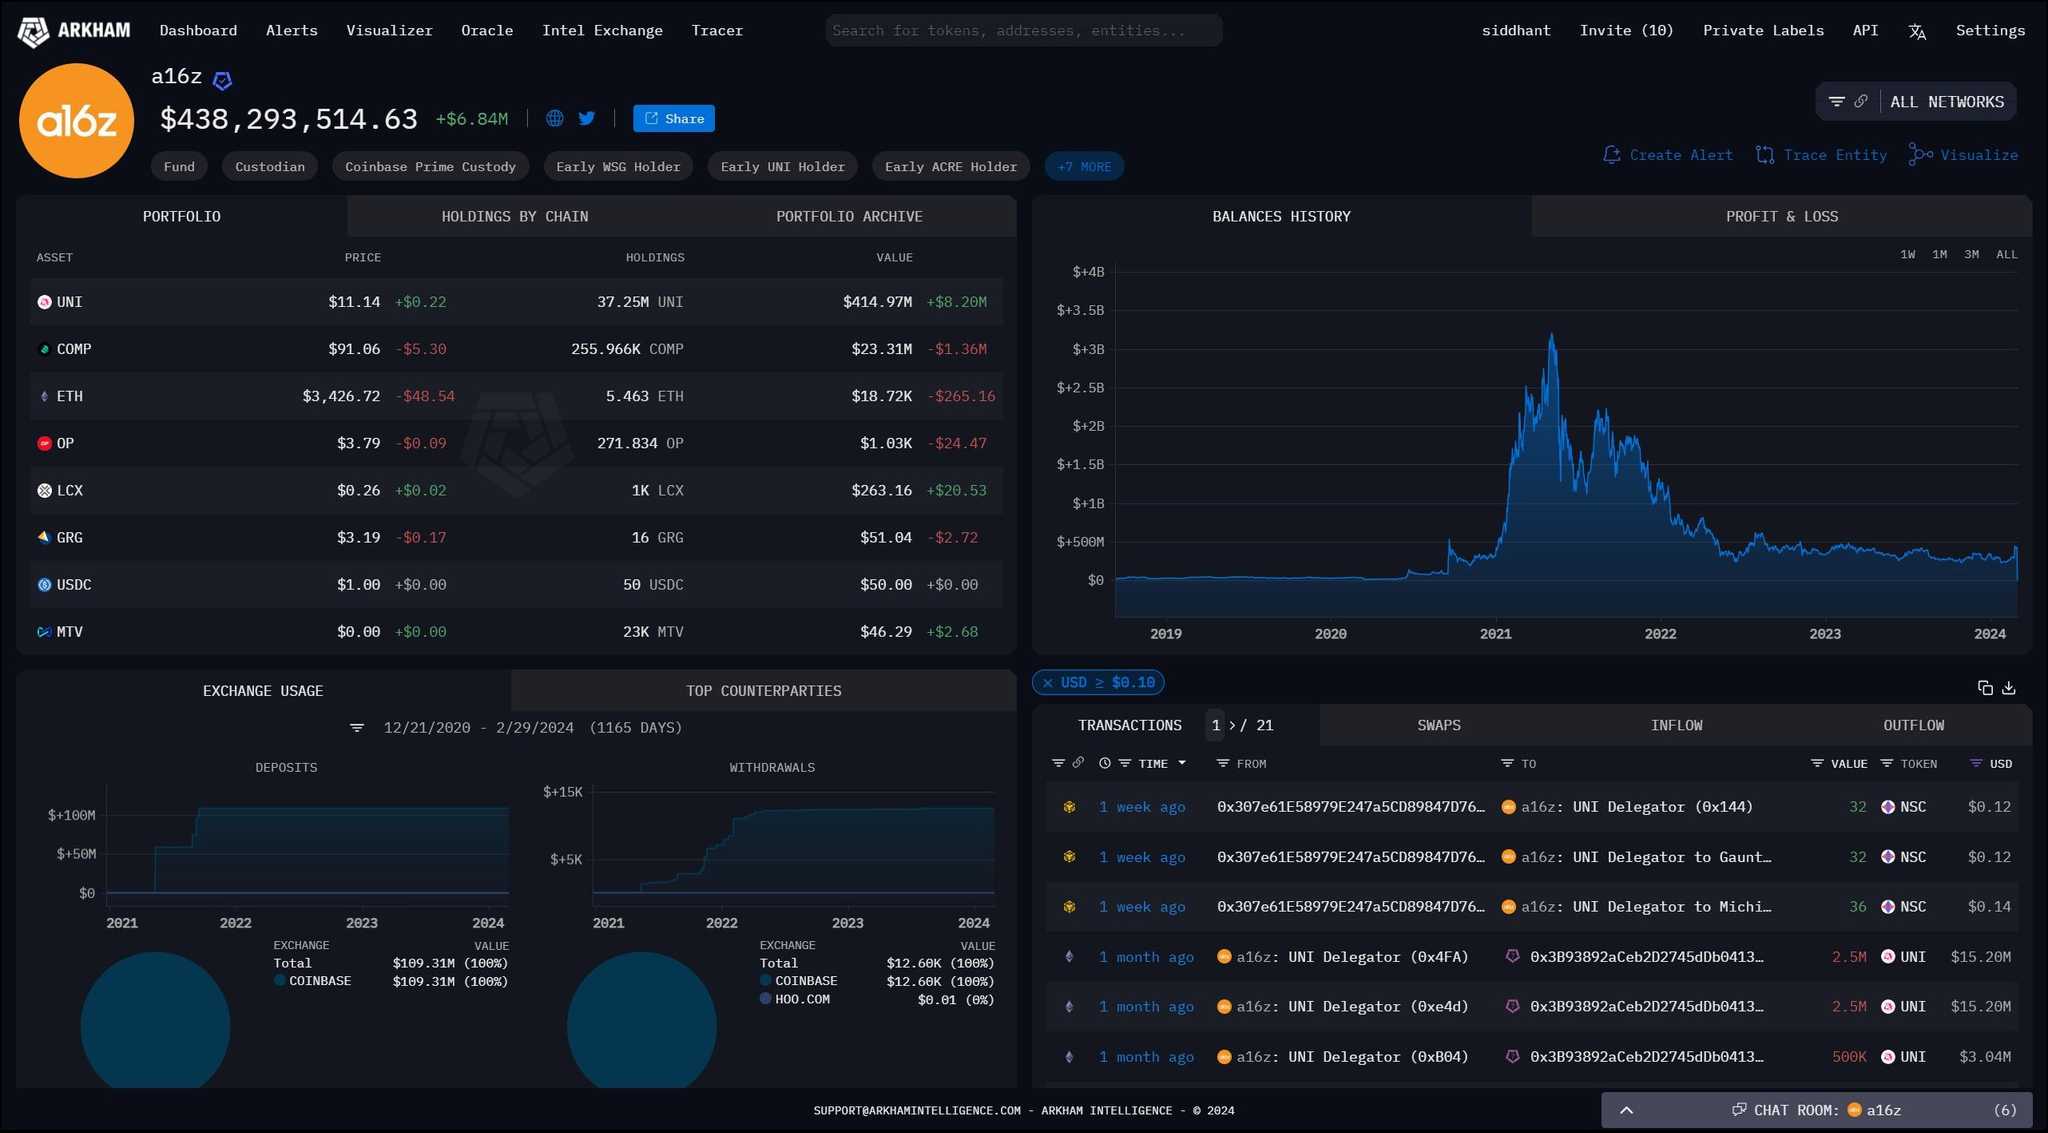Click the language translation icon
This screenshot has width=2048, height=1133.
(1916, 31)
